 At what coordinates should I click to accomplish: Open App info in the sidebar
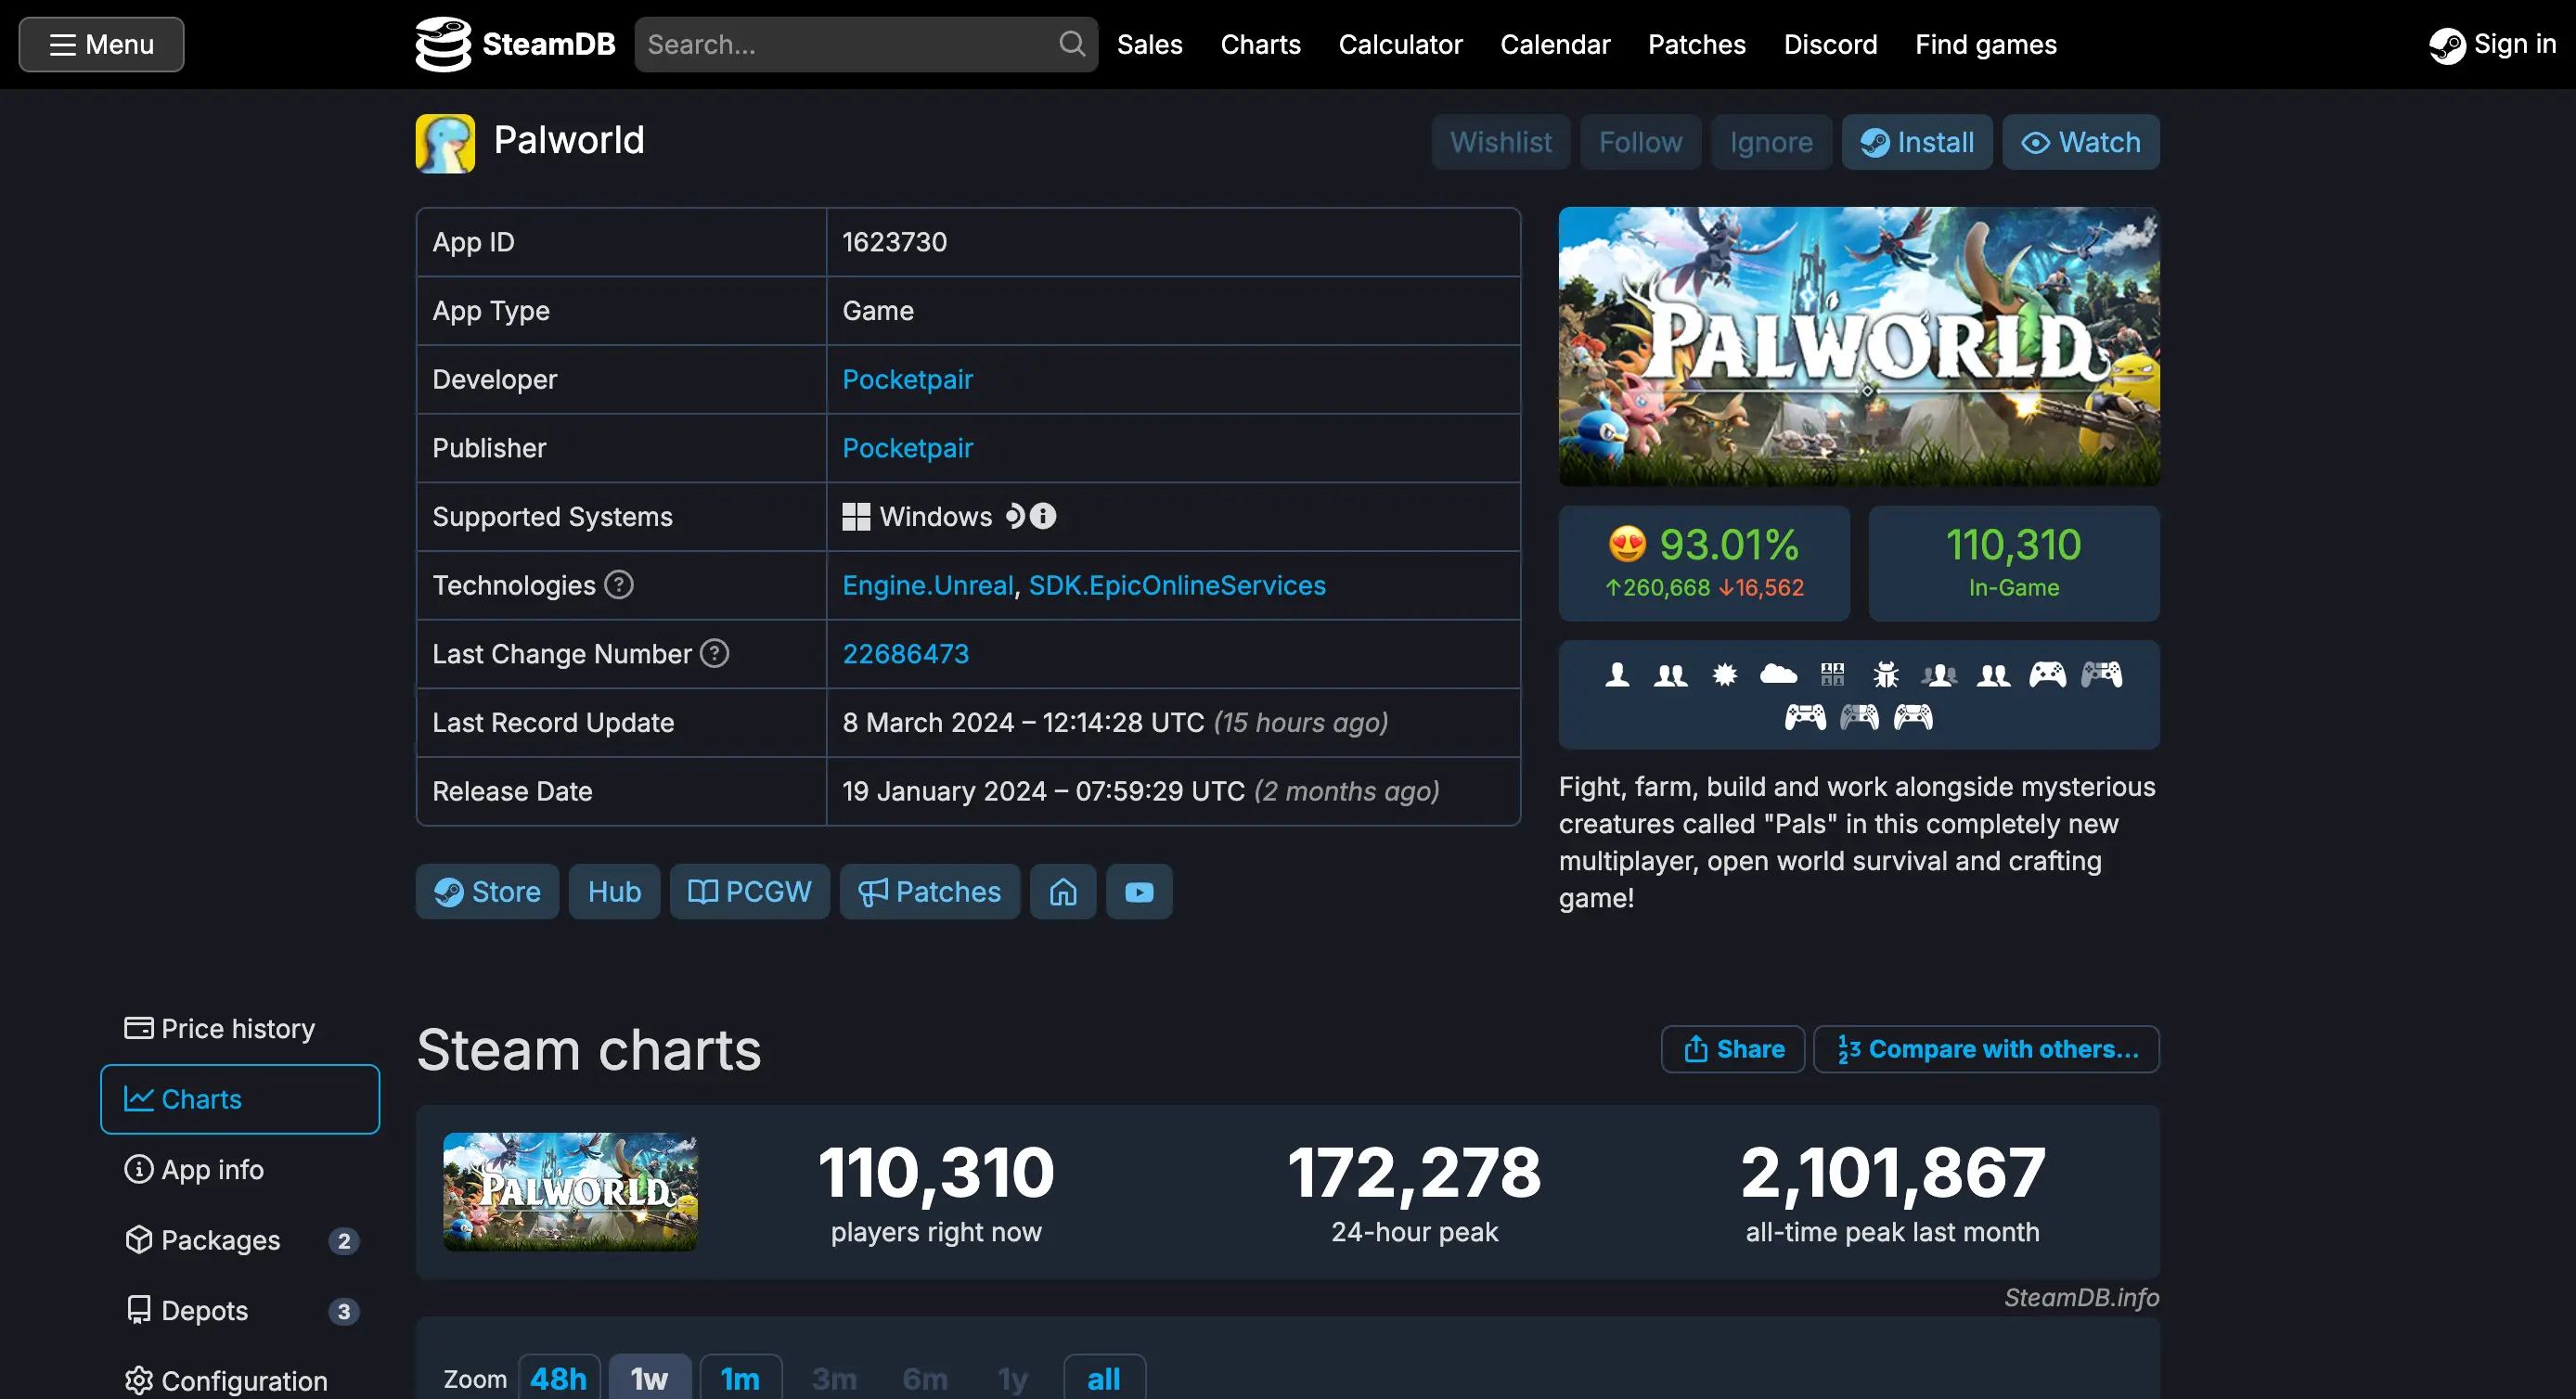tap(240, 1169)
